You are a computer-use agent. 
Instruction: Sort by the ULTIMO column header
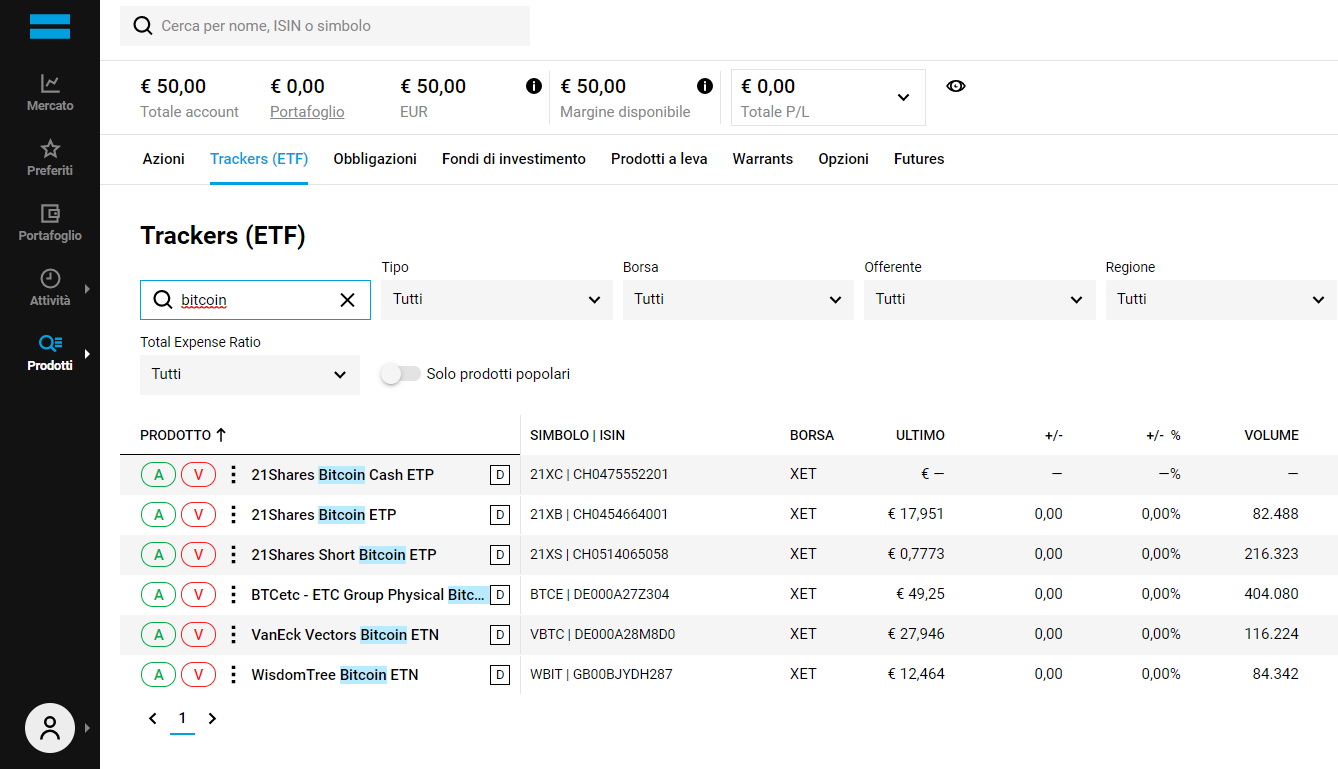point(920,435)
